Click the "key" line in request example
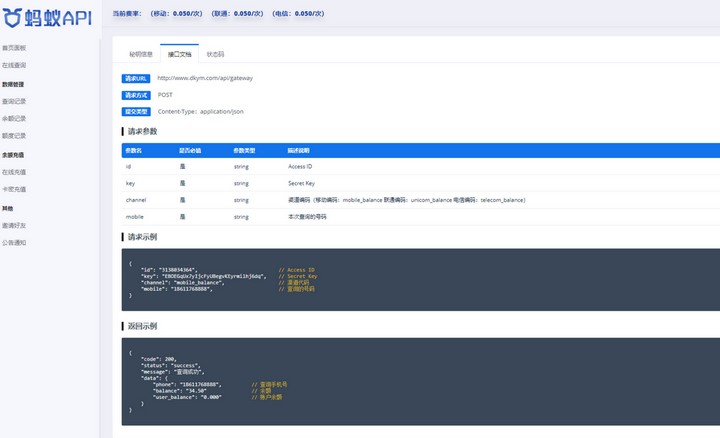Viewport: 720px width, 438px height. (x=204, y=276)
